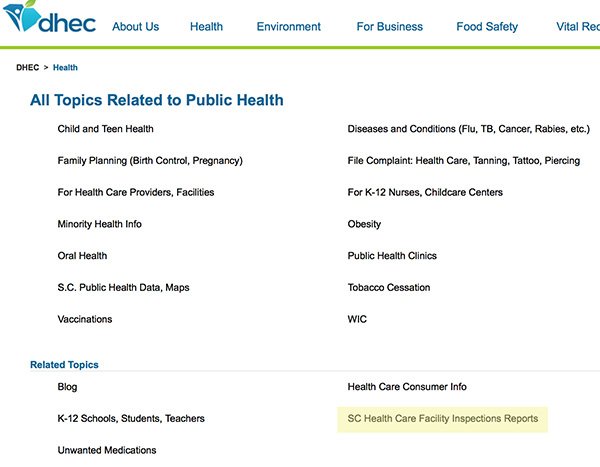Open Health Care Consumer Info link
The height and width of the screenshot is (467, 600).
[x=407, y=387]
